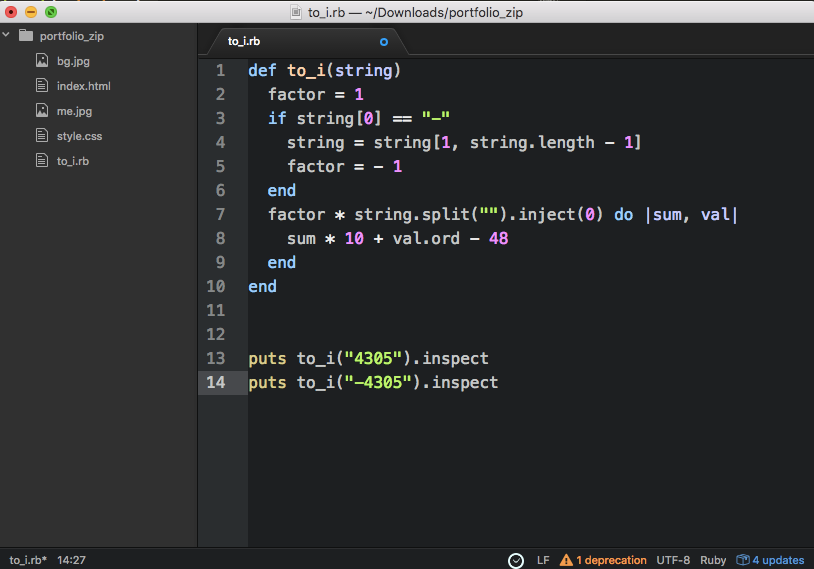
Task: Click string.length on line 4
Action: 532,142
